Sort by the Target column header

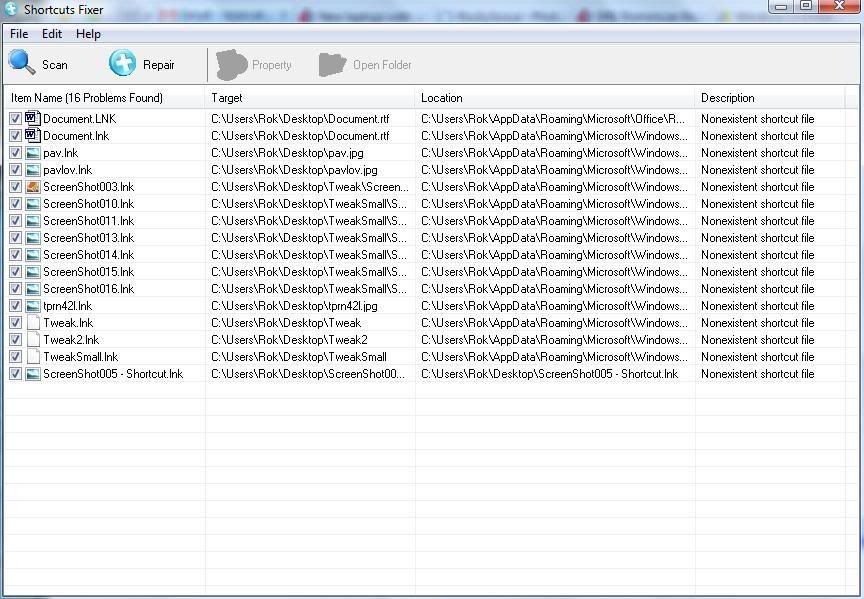[x=310, y=98]
